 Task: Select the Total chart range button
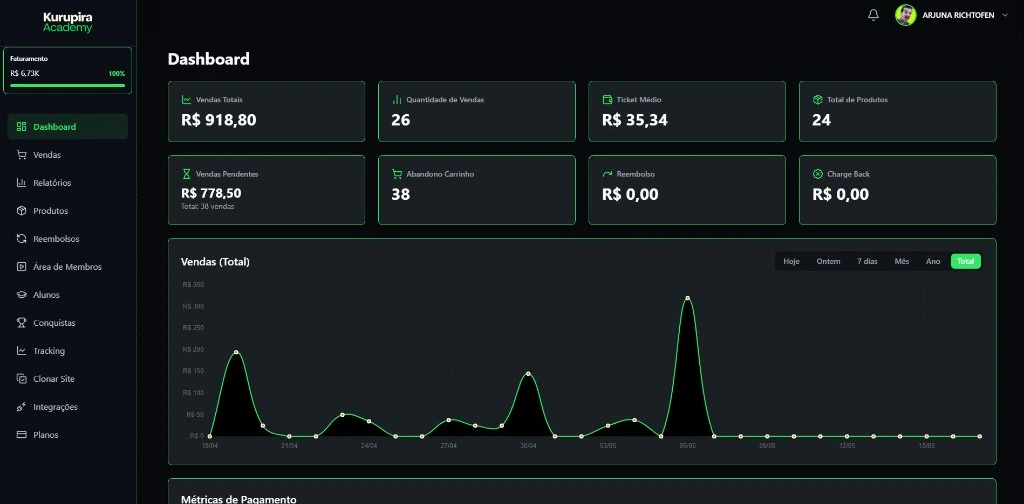[966, 261]
